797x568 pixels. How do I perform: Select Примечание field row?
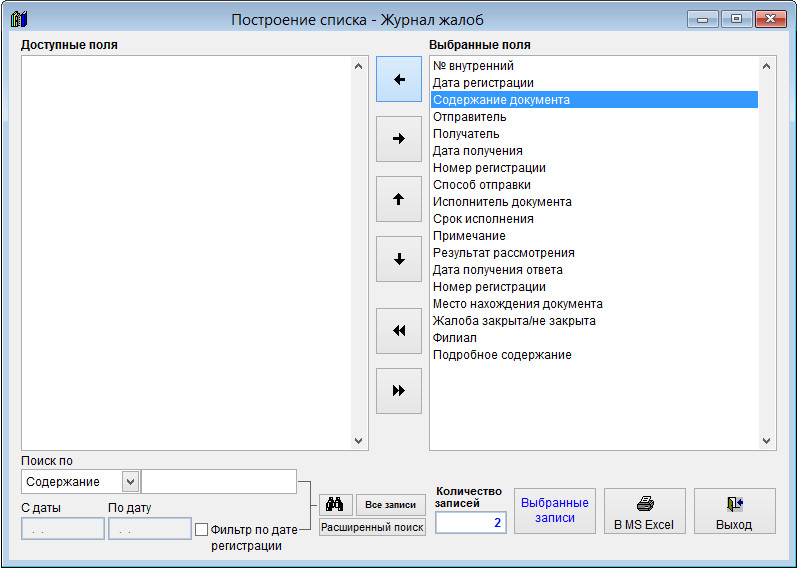(x=594, y=236)
